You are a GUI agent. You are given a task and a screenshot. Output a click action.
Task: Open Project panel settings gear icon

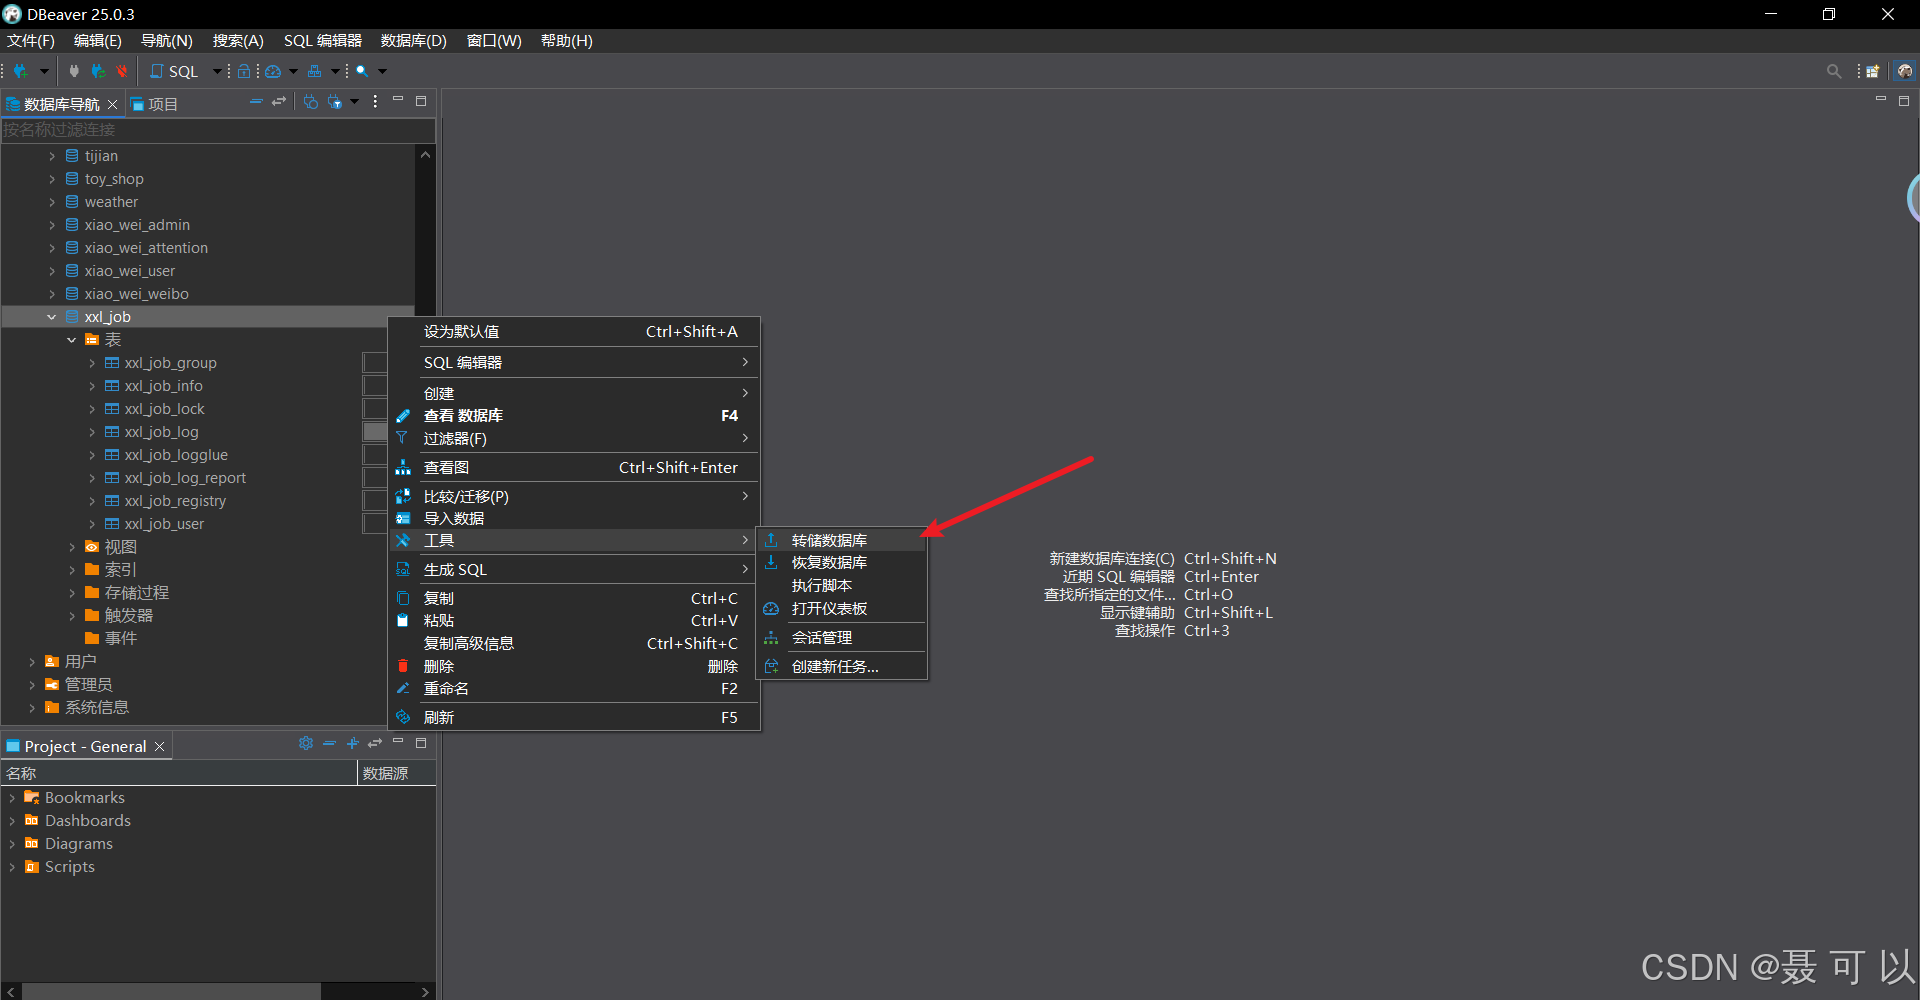306,743
